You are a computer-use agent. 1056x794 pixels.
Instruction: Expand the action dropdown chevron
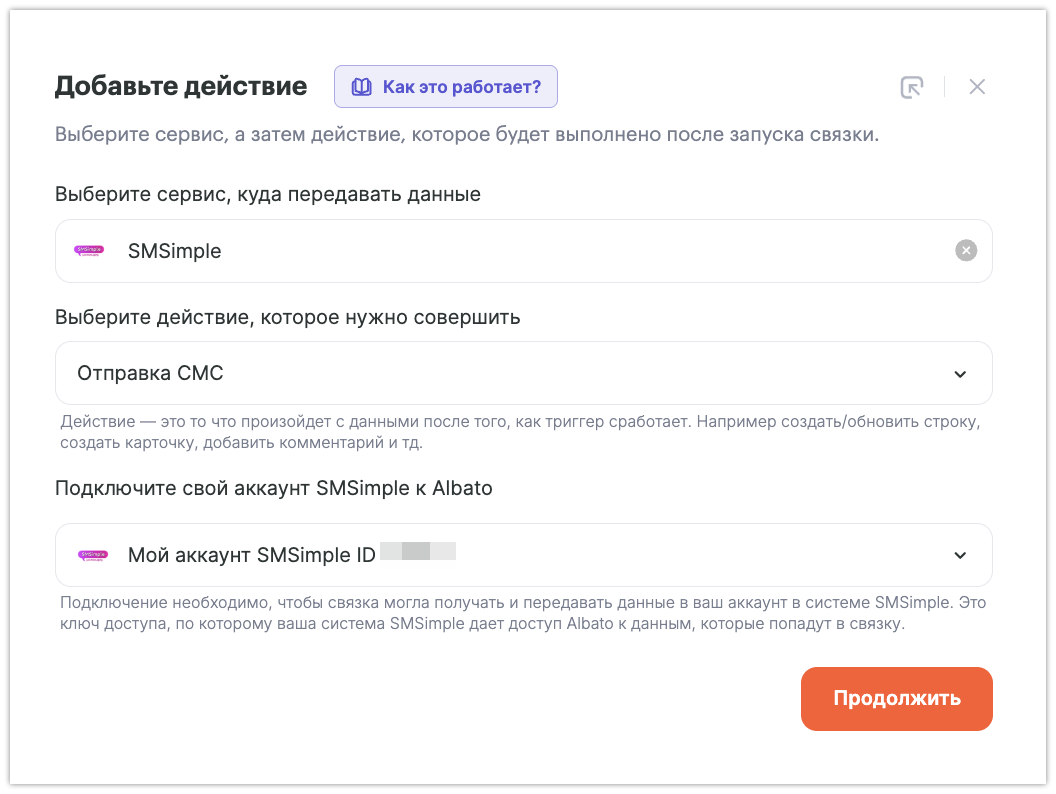point(960,374)
